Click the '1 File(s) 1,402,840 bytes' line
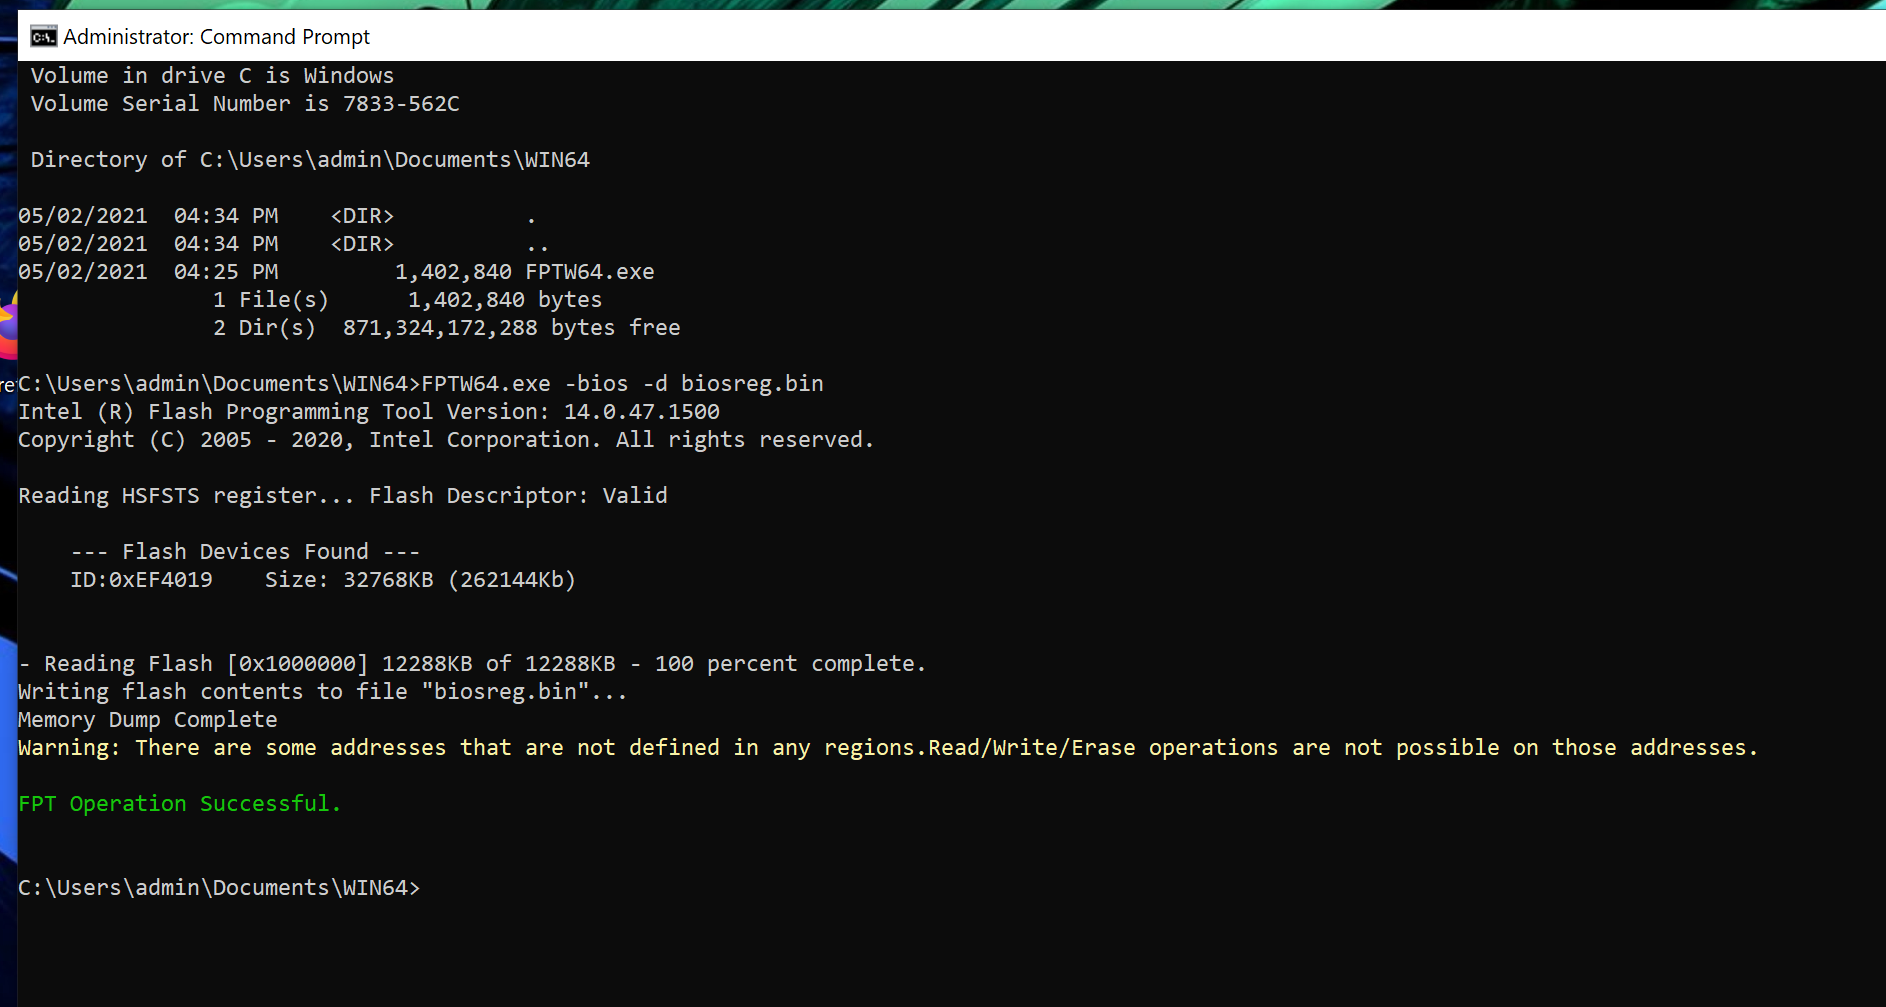Screen dimensions: 1886x1007 407,300
